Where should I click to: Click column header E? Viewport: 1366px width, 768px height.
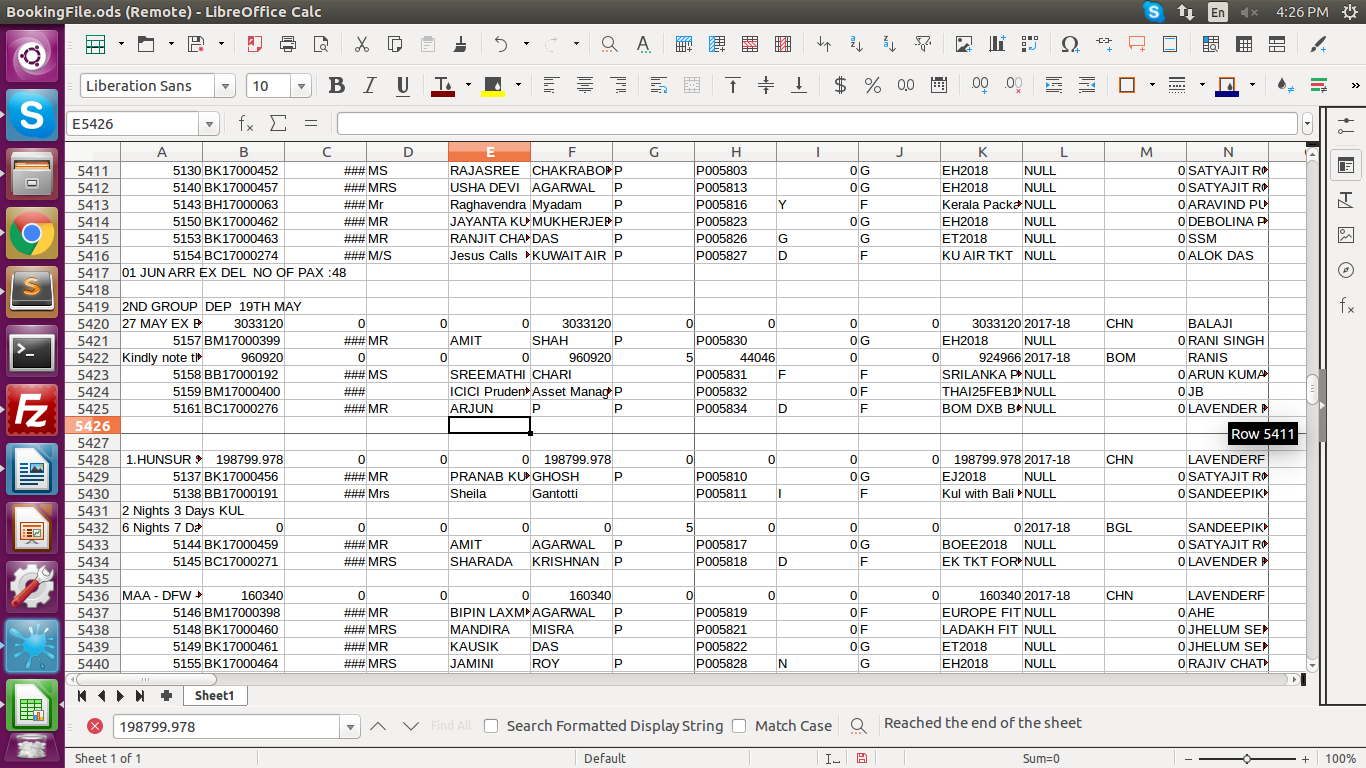point(489,152)
